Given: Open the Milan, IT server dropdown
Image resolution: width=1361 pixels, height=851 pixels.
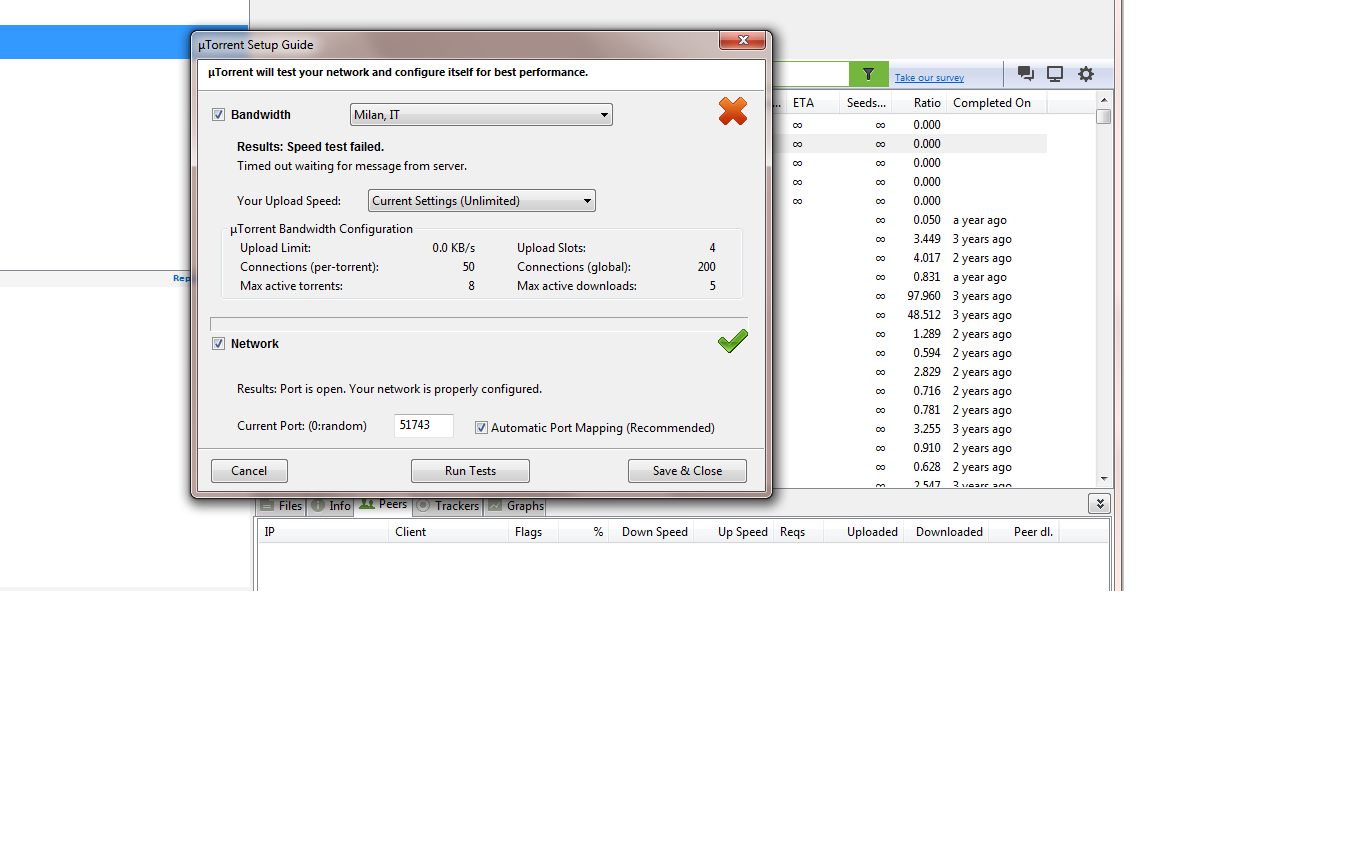Looking at the screenshot, I should [481, 115].
